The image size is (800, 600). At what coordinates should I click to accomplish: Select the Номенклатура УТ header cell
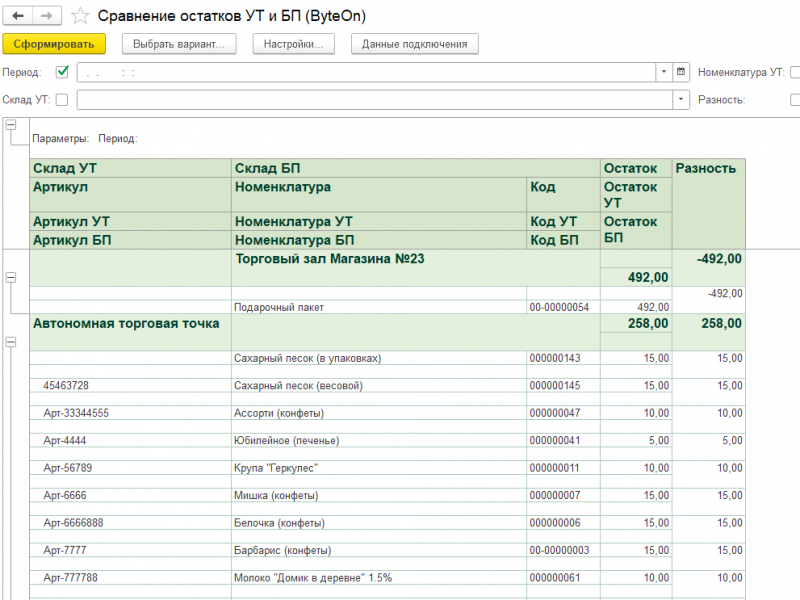379,221
